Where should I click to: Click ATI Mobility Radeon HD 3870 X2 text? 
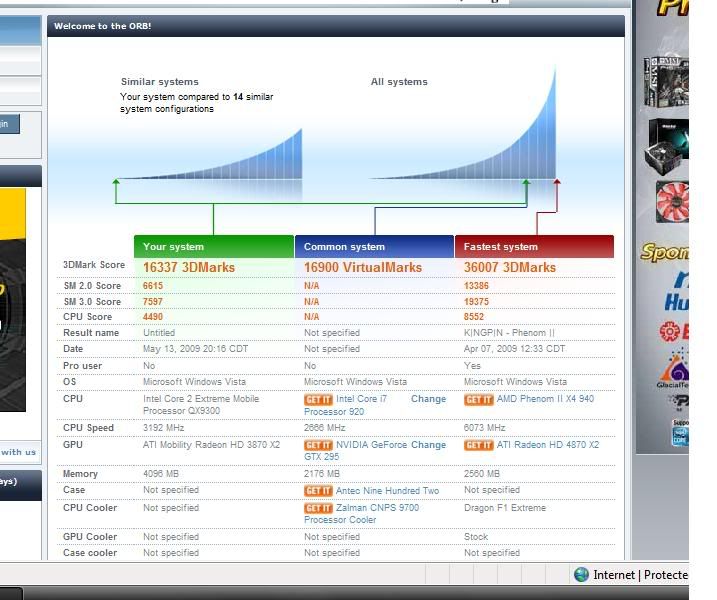(211, 445)
